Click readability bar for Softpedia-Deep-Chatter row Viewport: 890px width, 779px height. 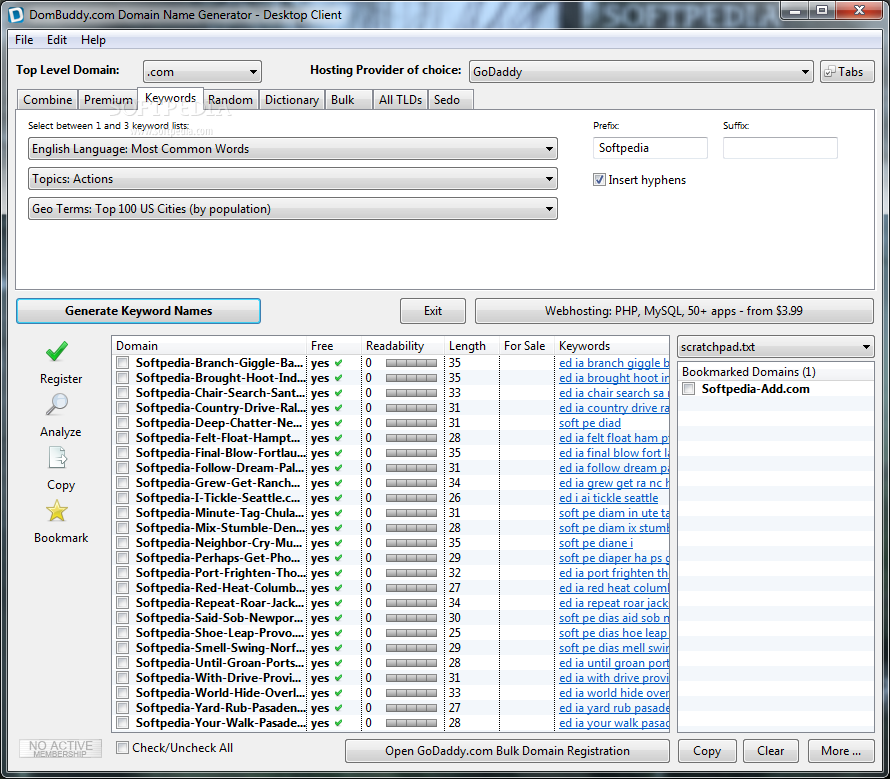412,423
